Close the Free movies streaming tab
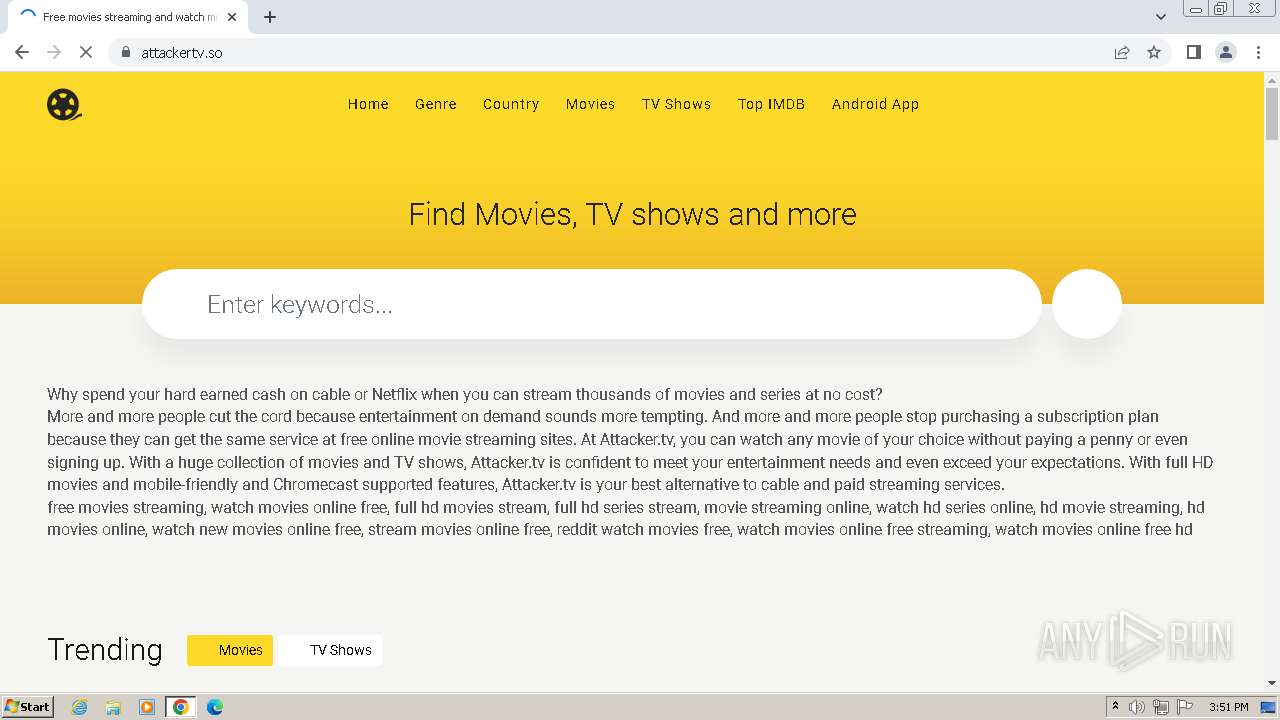Screen dimensions: 1280x720 233,17
